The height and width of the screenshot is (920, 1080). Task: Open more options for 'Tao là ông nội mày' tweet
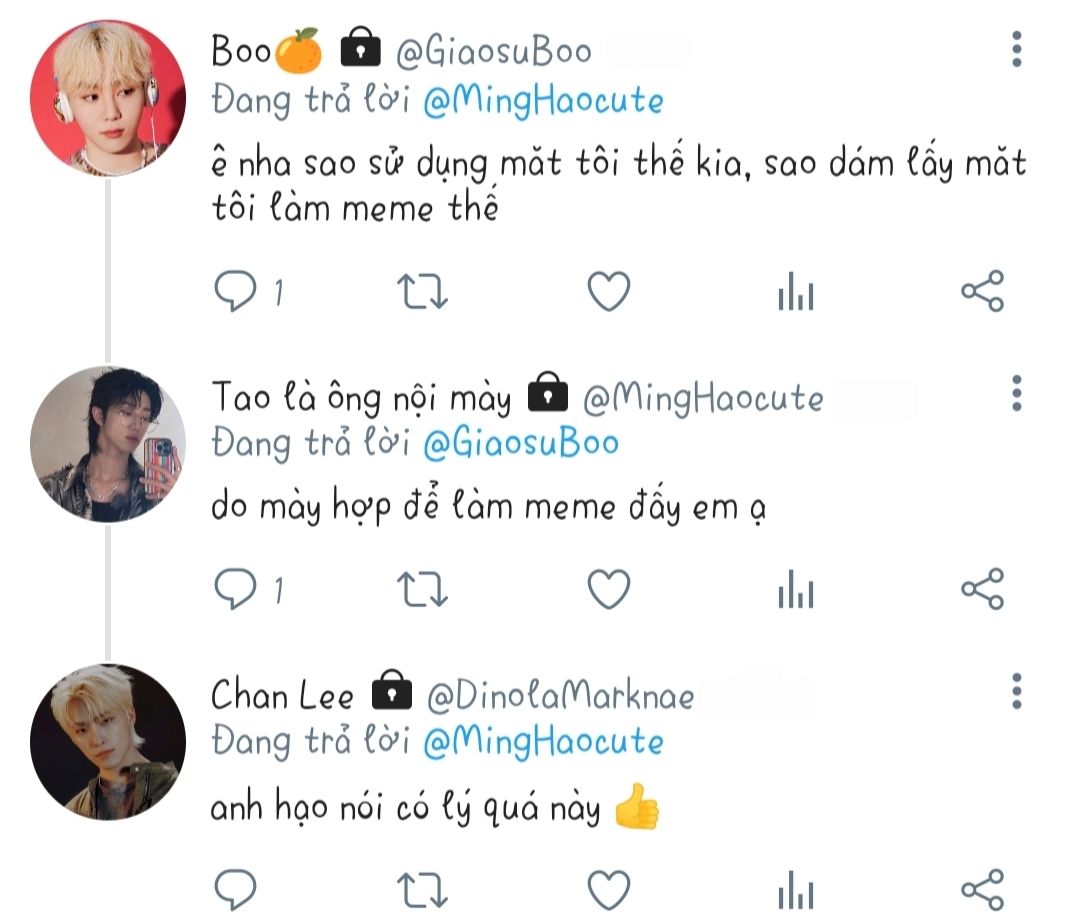1016,394
